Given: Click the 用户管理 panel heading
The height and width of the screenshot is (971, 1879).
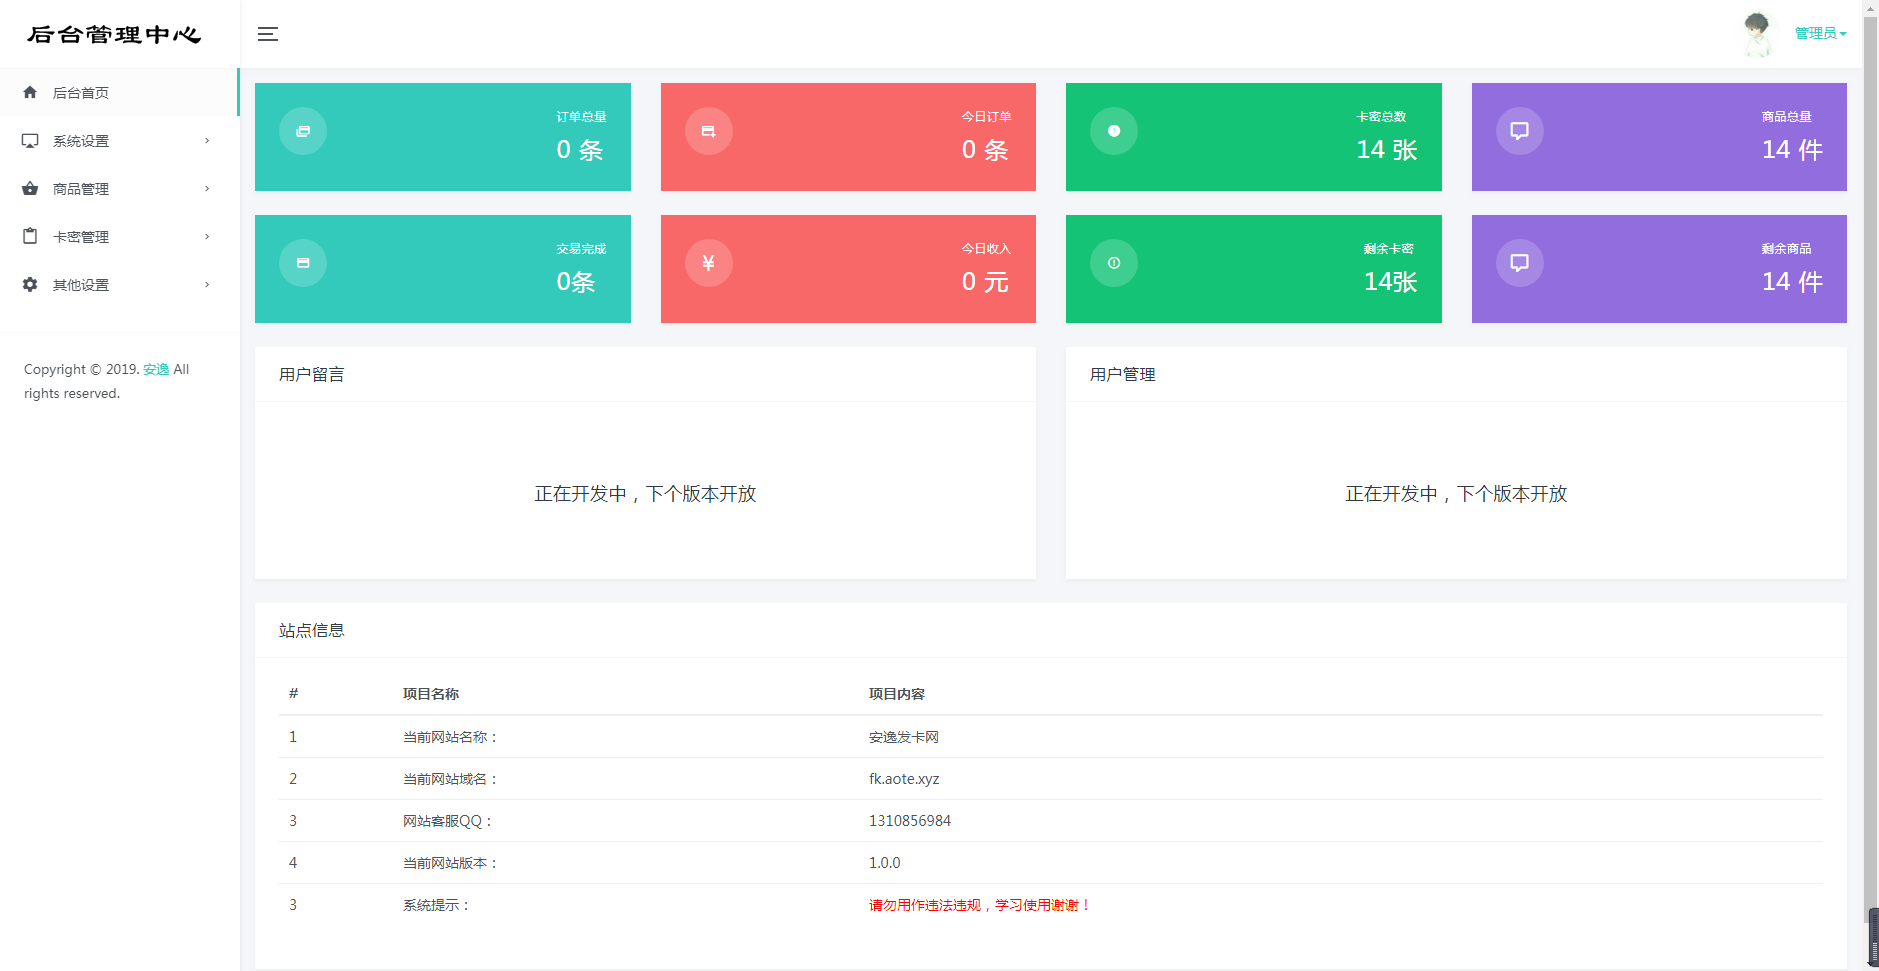Looking at the screenshot, I should click(1123, 374).
